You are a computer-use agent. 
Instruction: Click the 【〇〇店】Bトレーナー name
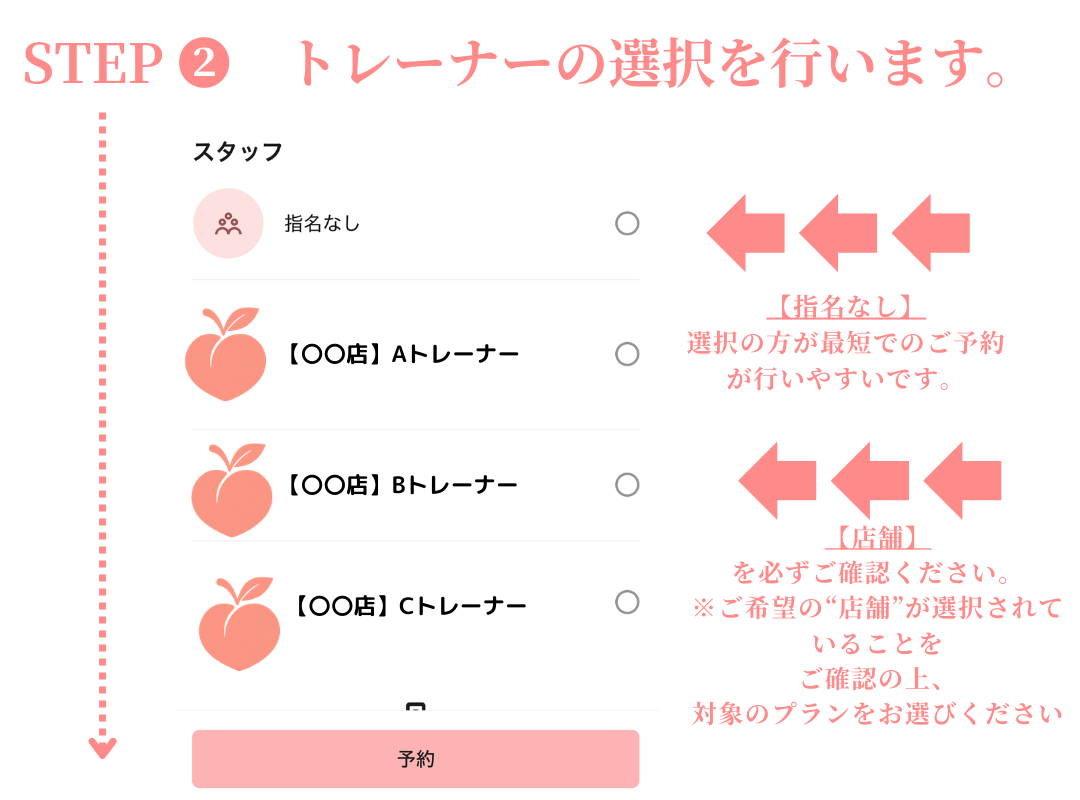[401, 486]
